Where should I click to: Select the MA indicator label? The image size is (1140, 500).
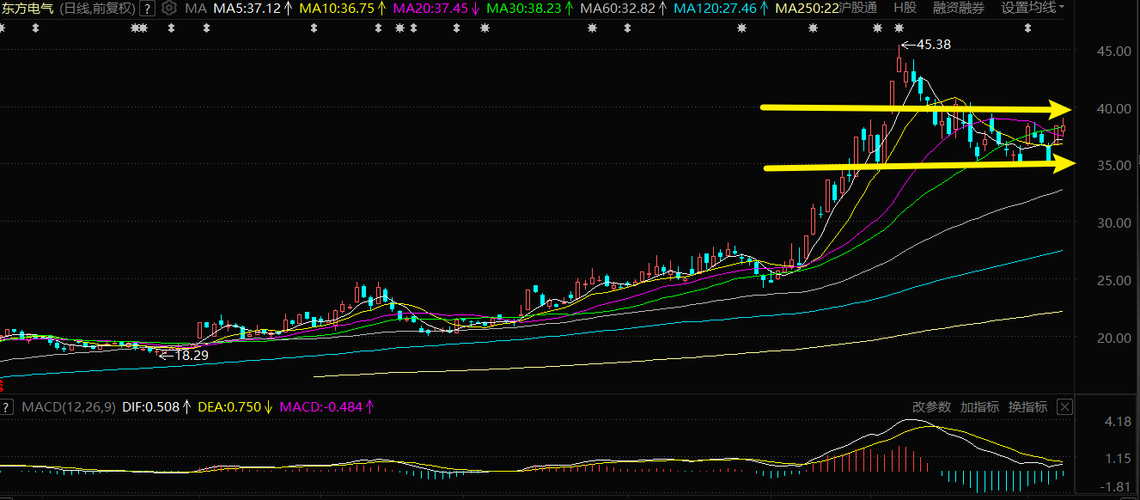195,9
